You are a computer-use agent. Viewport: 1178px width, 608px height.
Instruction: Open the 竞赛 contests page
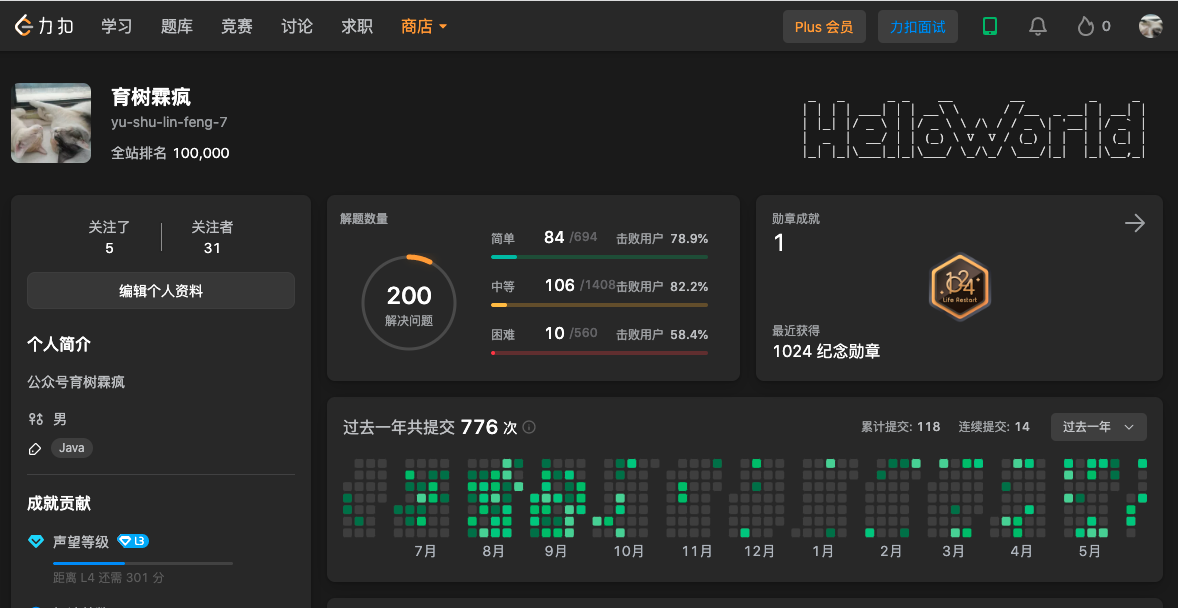coord(237,26)
